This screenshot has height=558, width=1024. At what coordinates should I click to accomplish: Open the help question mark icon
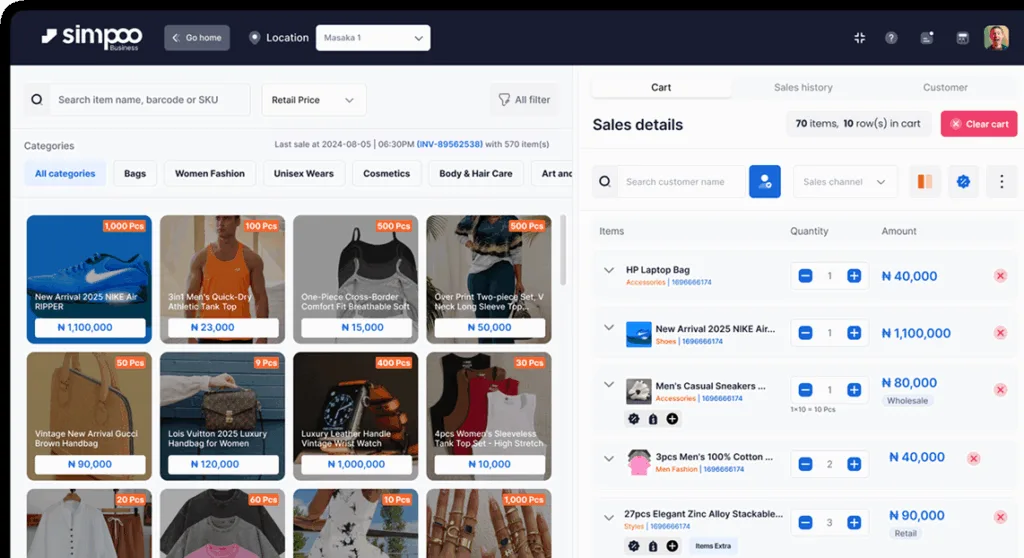point(891,38)
